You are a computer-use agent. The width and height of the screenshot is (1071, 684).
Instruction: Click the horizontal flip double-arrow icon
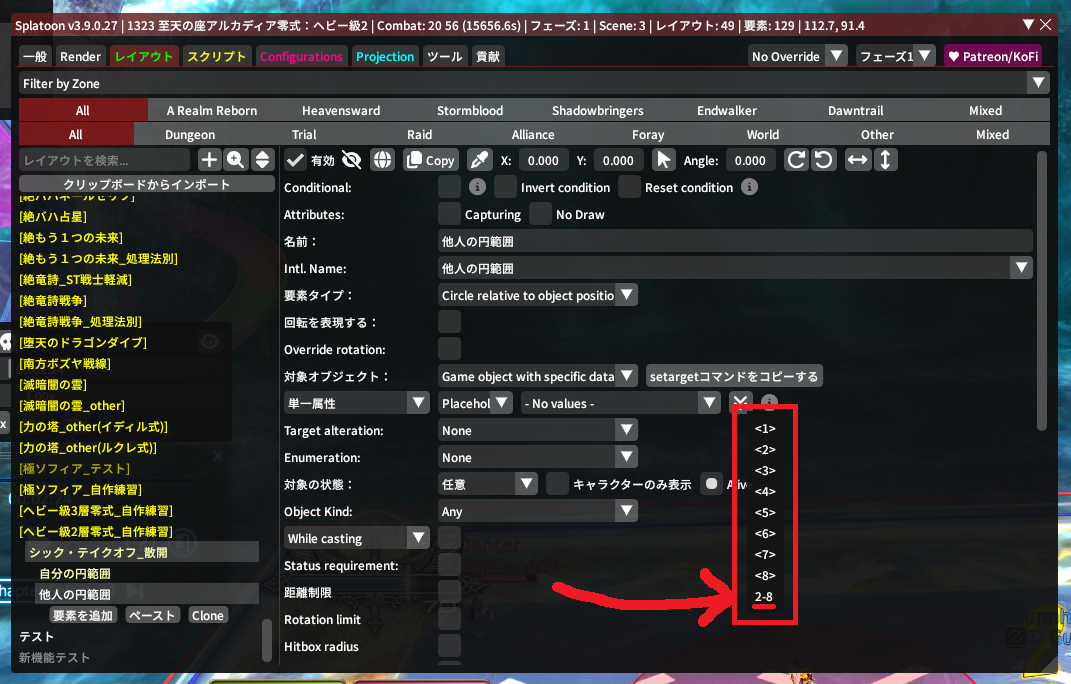[x=858, y=160]
